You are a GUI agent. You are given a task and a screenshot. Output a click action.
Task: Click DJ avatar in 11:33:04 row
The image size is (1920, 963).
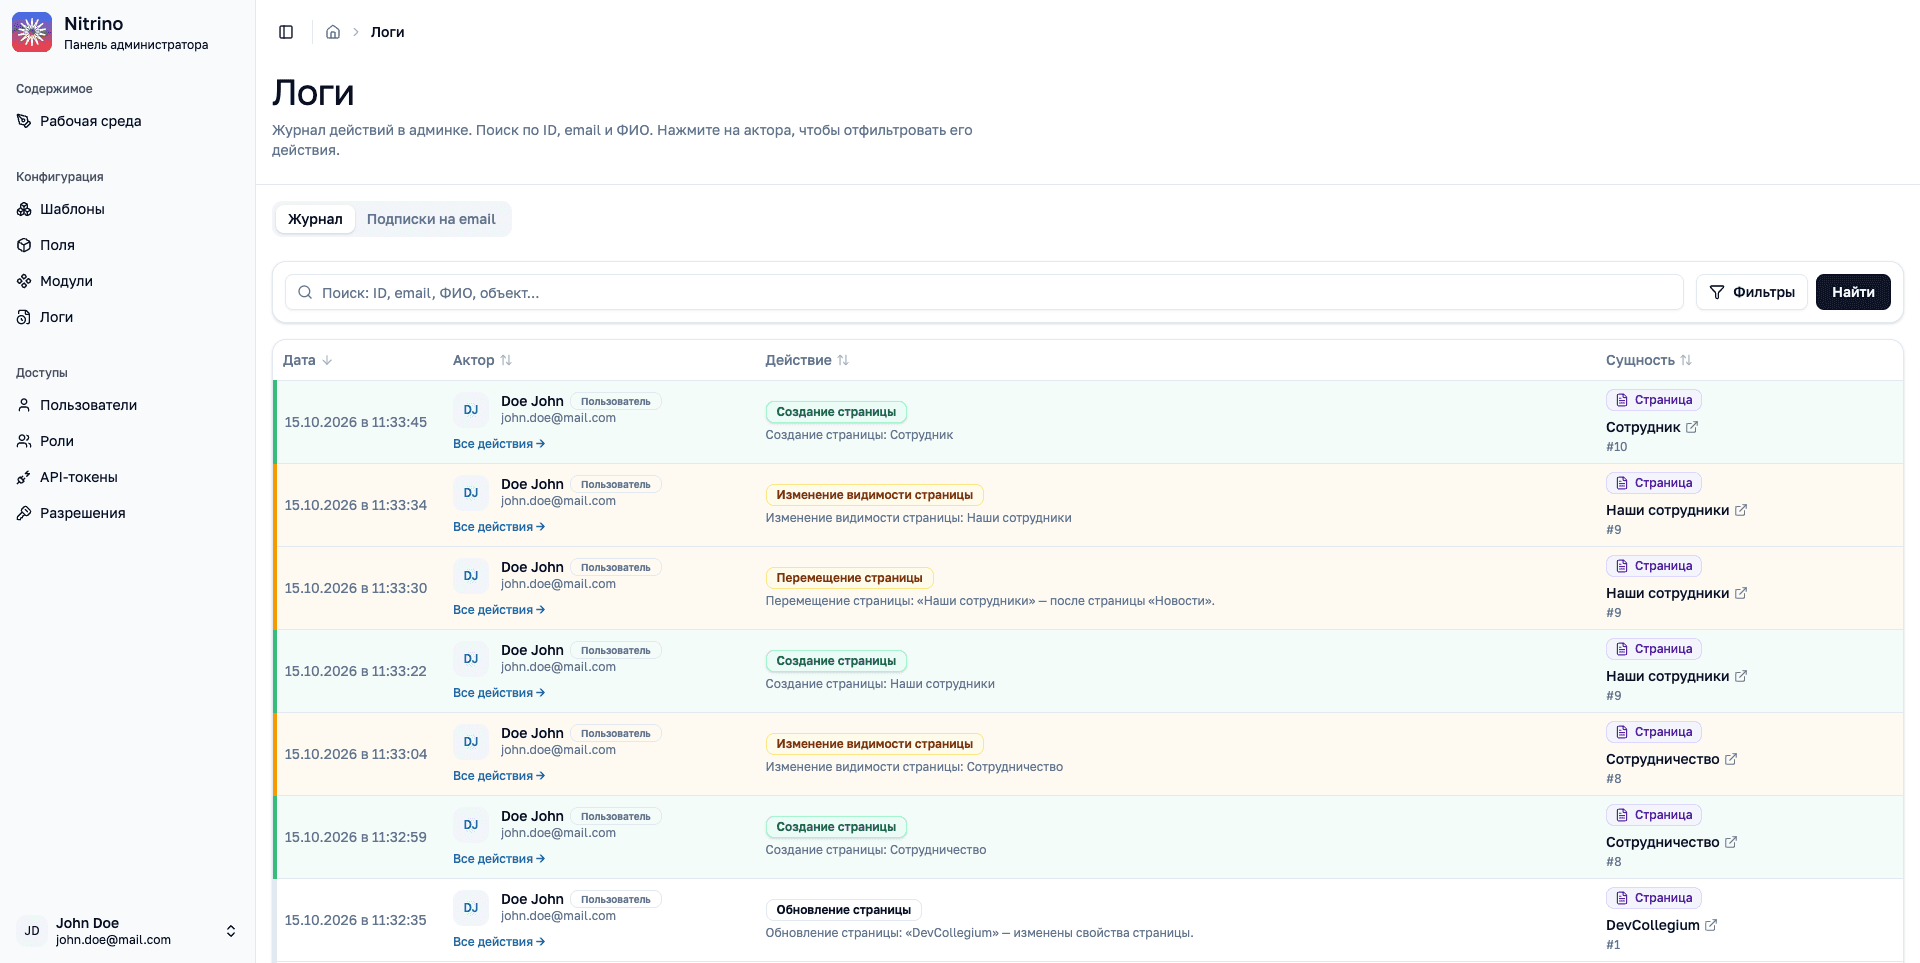coord(471,742)
